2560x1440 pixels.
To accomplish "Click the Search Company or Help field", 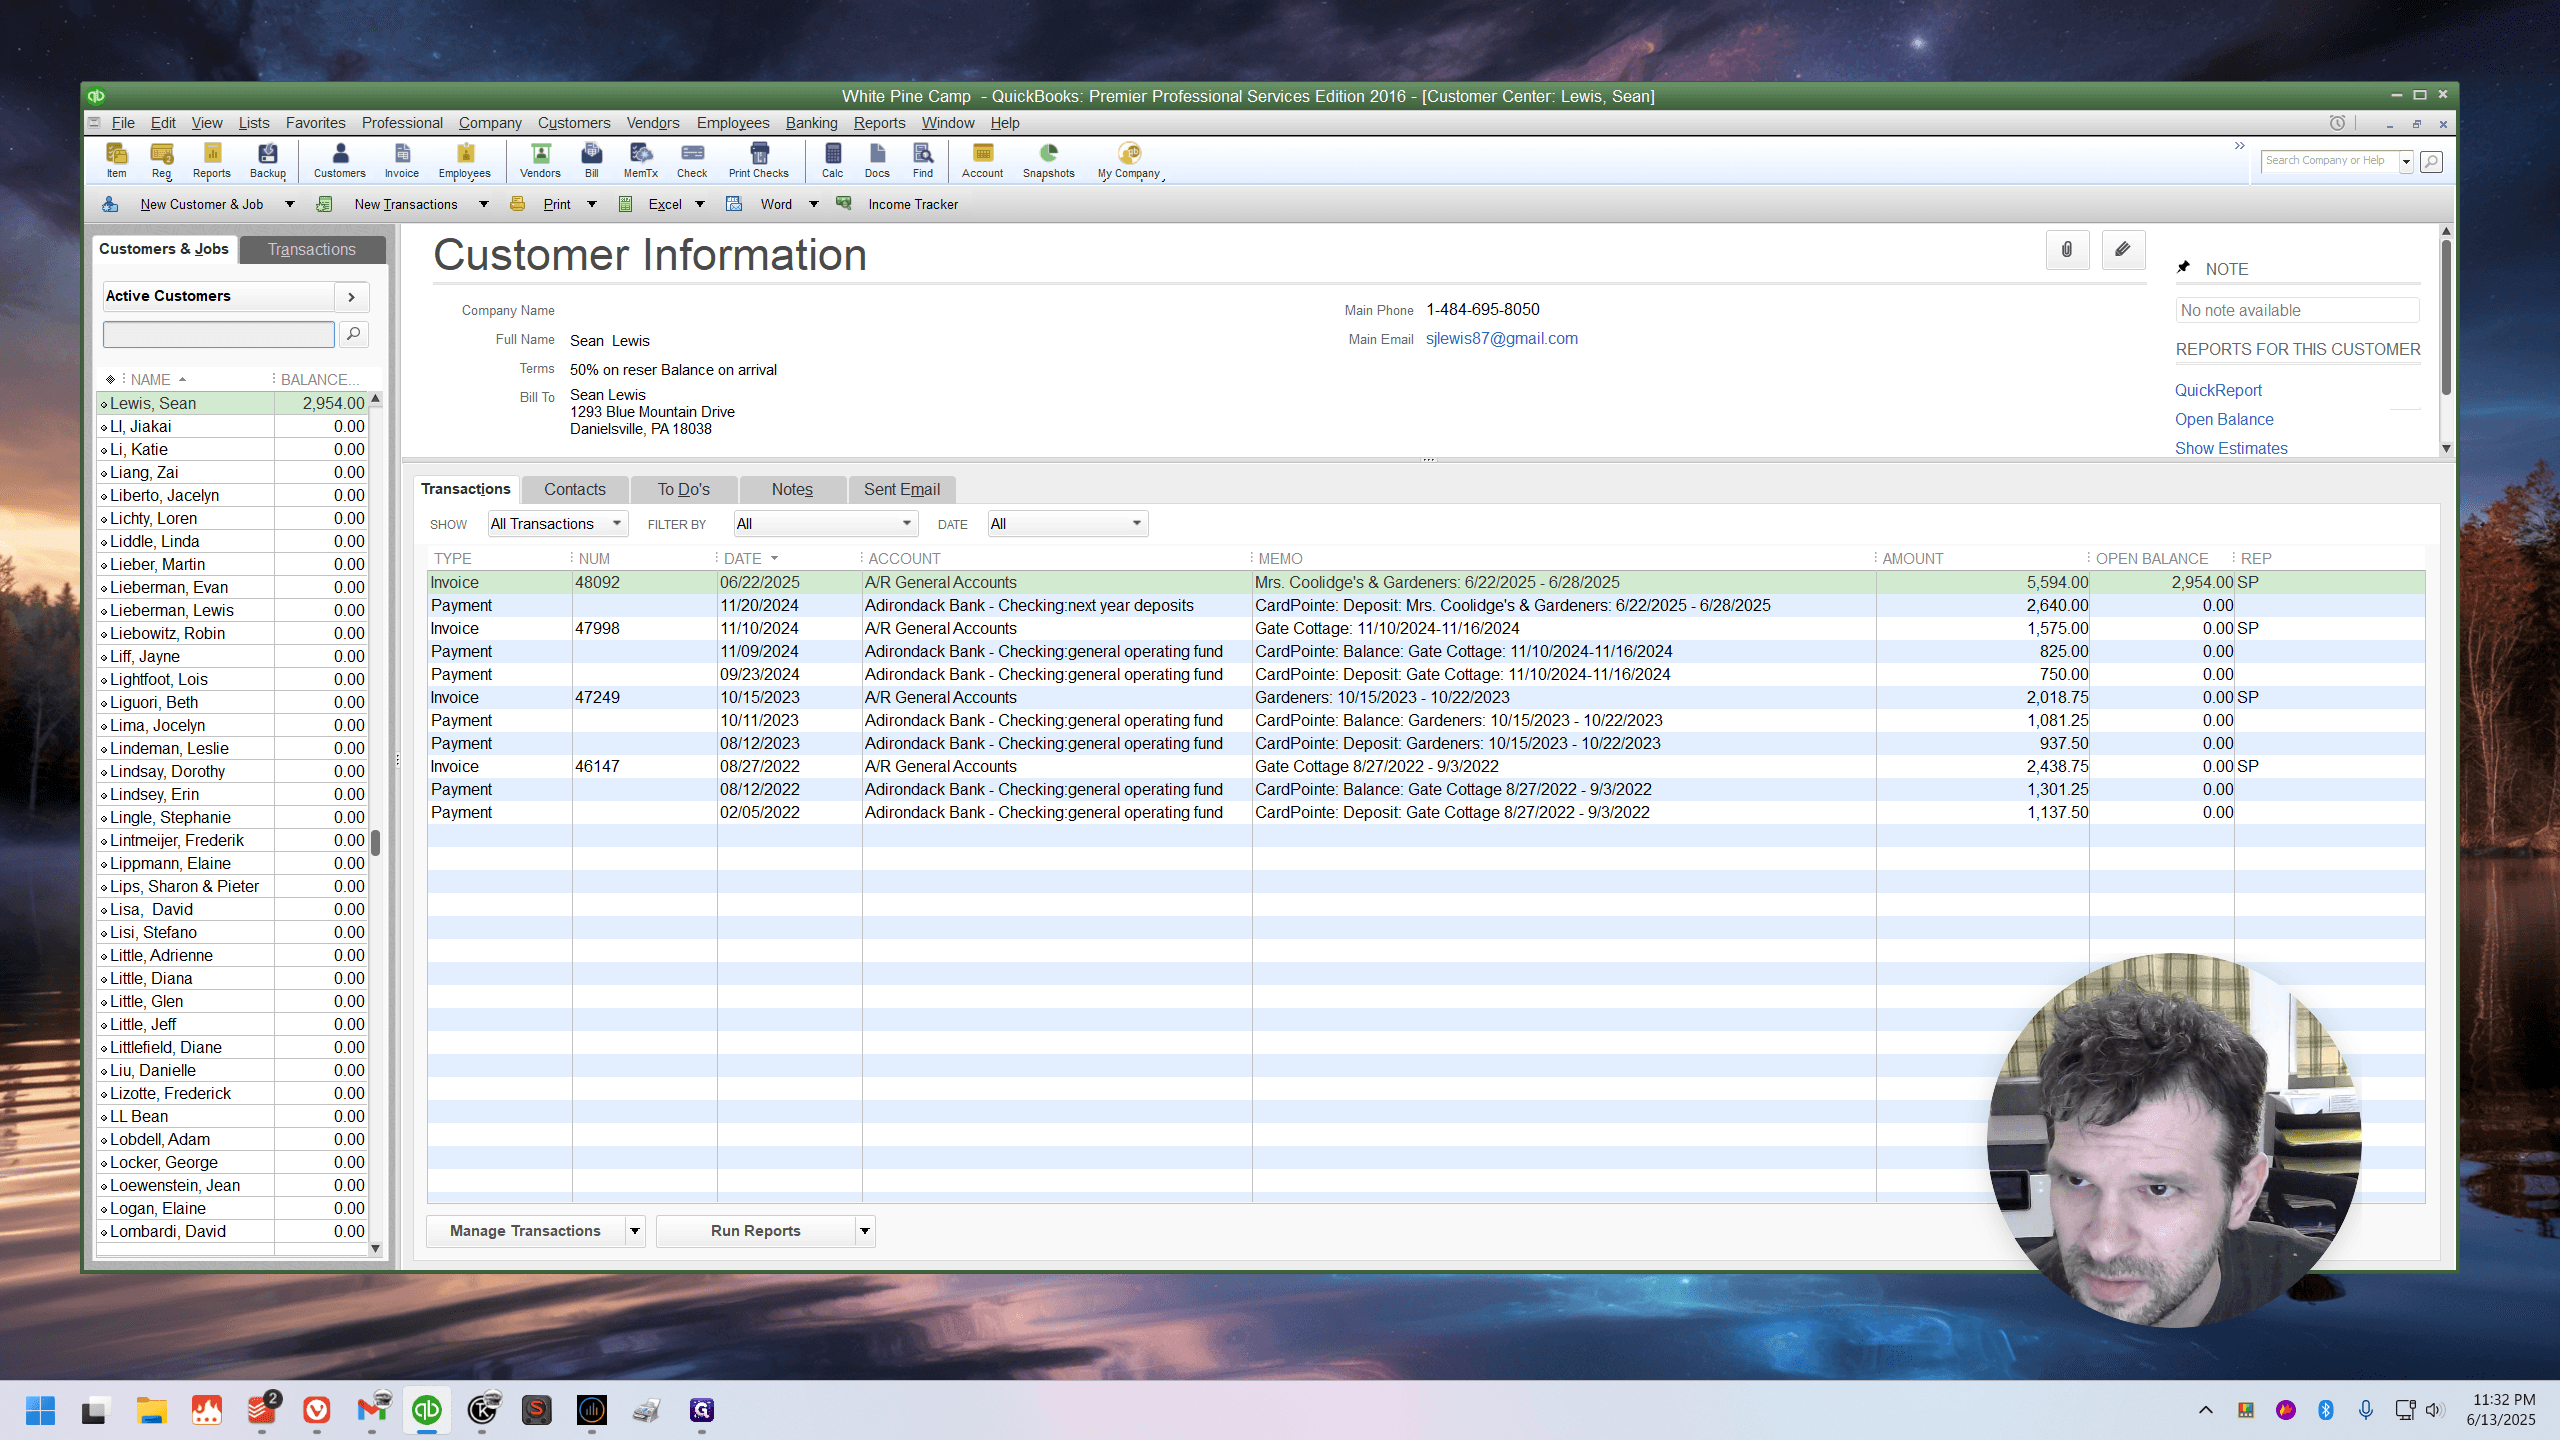I will tap(2330, 161).
